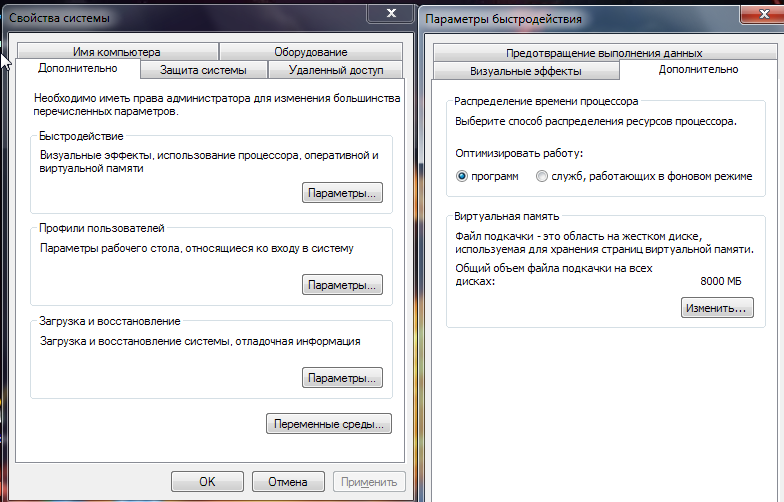This screenshot has width=784, height=502.
Task: Switch to the Оборудование tab
Action: click(x=310, y=52)
